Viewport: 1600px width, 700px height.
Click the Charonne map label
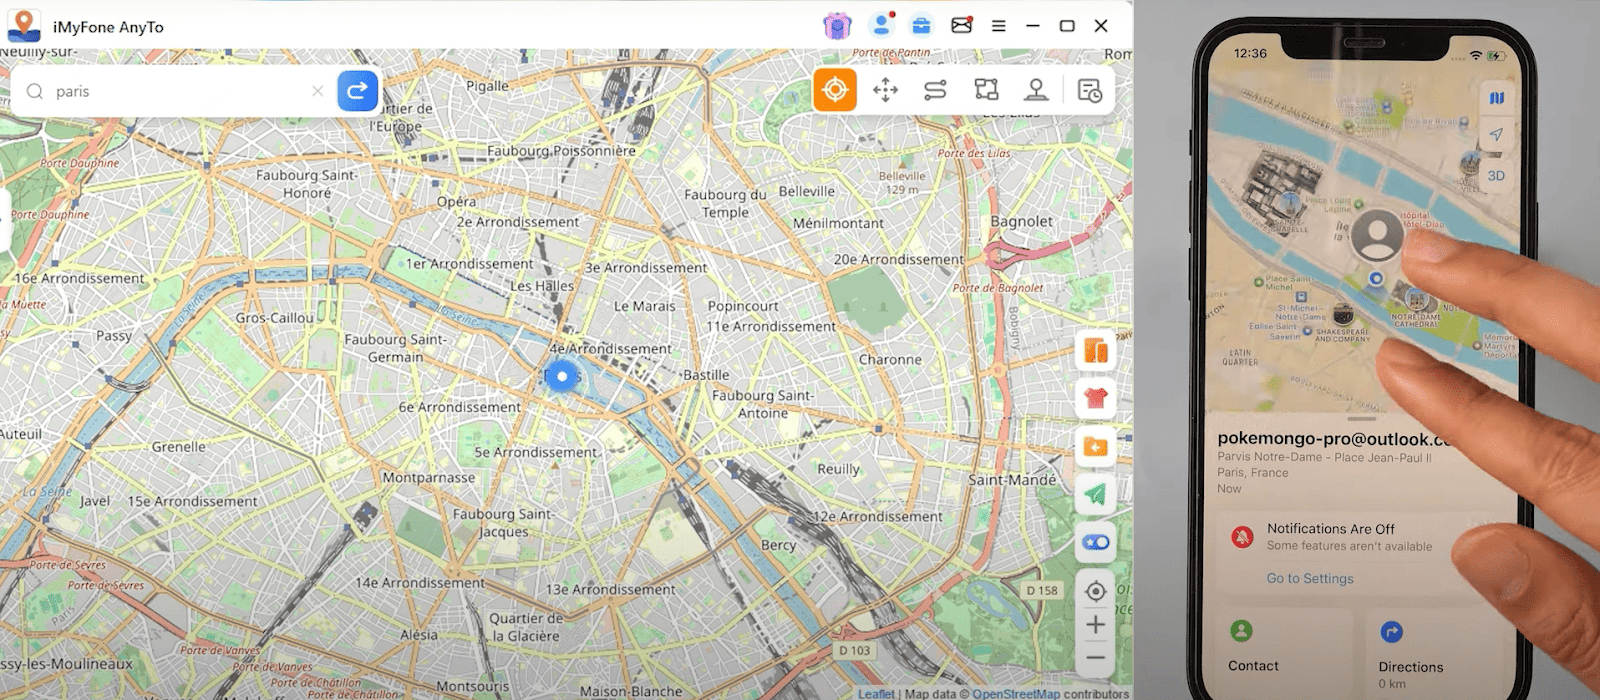click(x=890, y=359)
